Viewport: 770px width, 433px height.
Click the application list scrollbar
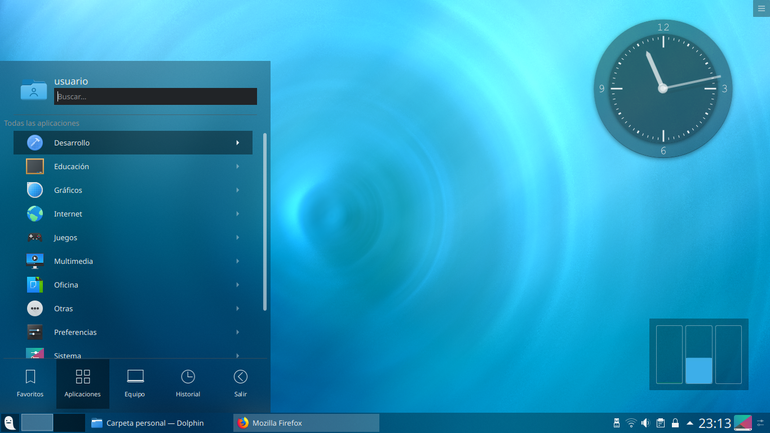(265, 222)
